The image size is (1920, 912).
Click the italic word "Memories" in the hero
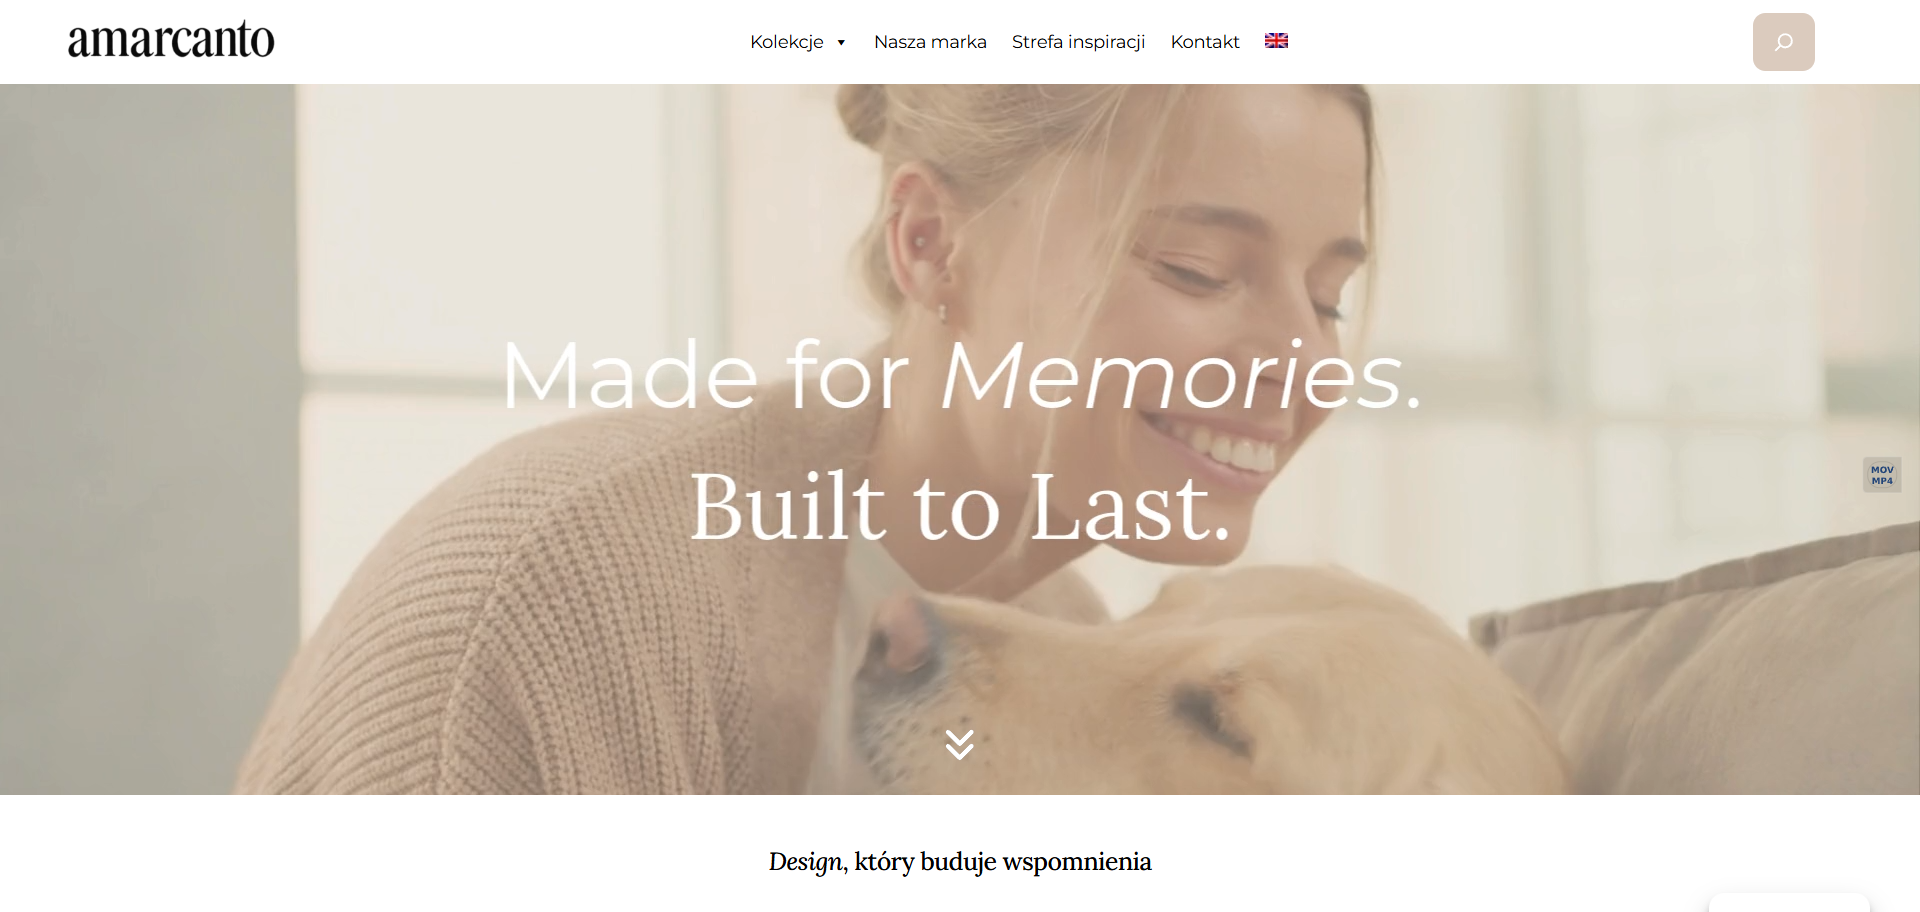click(1171, 376)
